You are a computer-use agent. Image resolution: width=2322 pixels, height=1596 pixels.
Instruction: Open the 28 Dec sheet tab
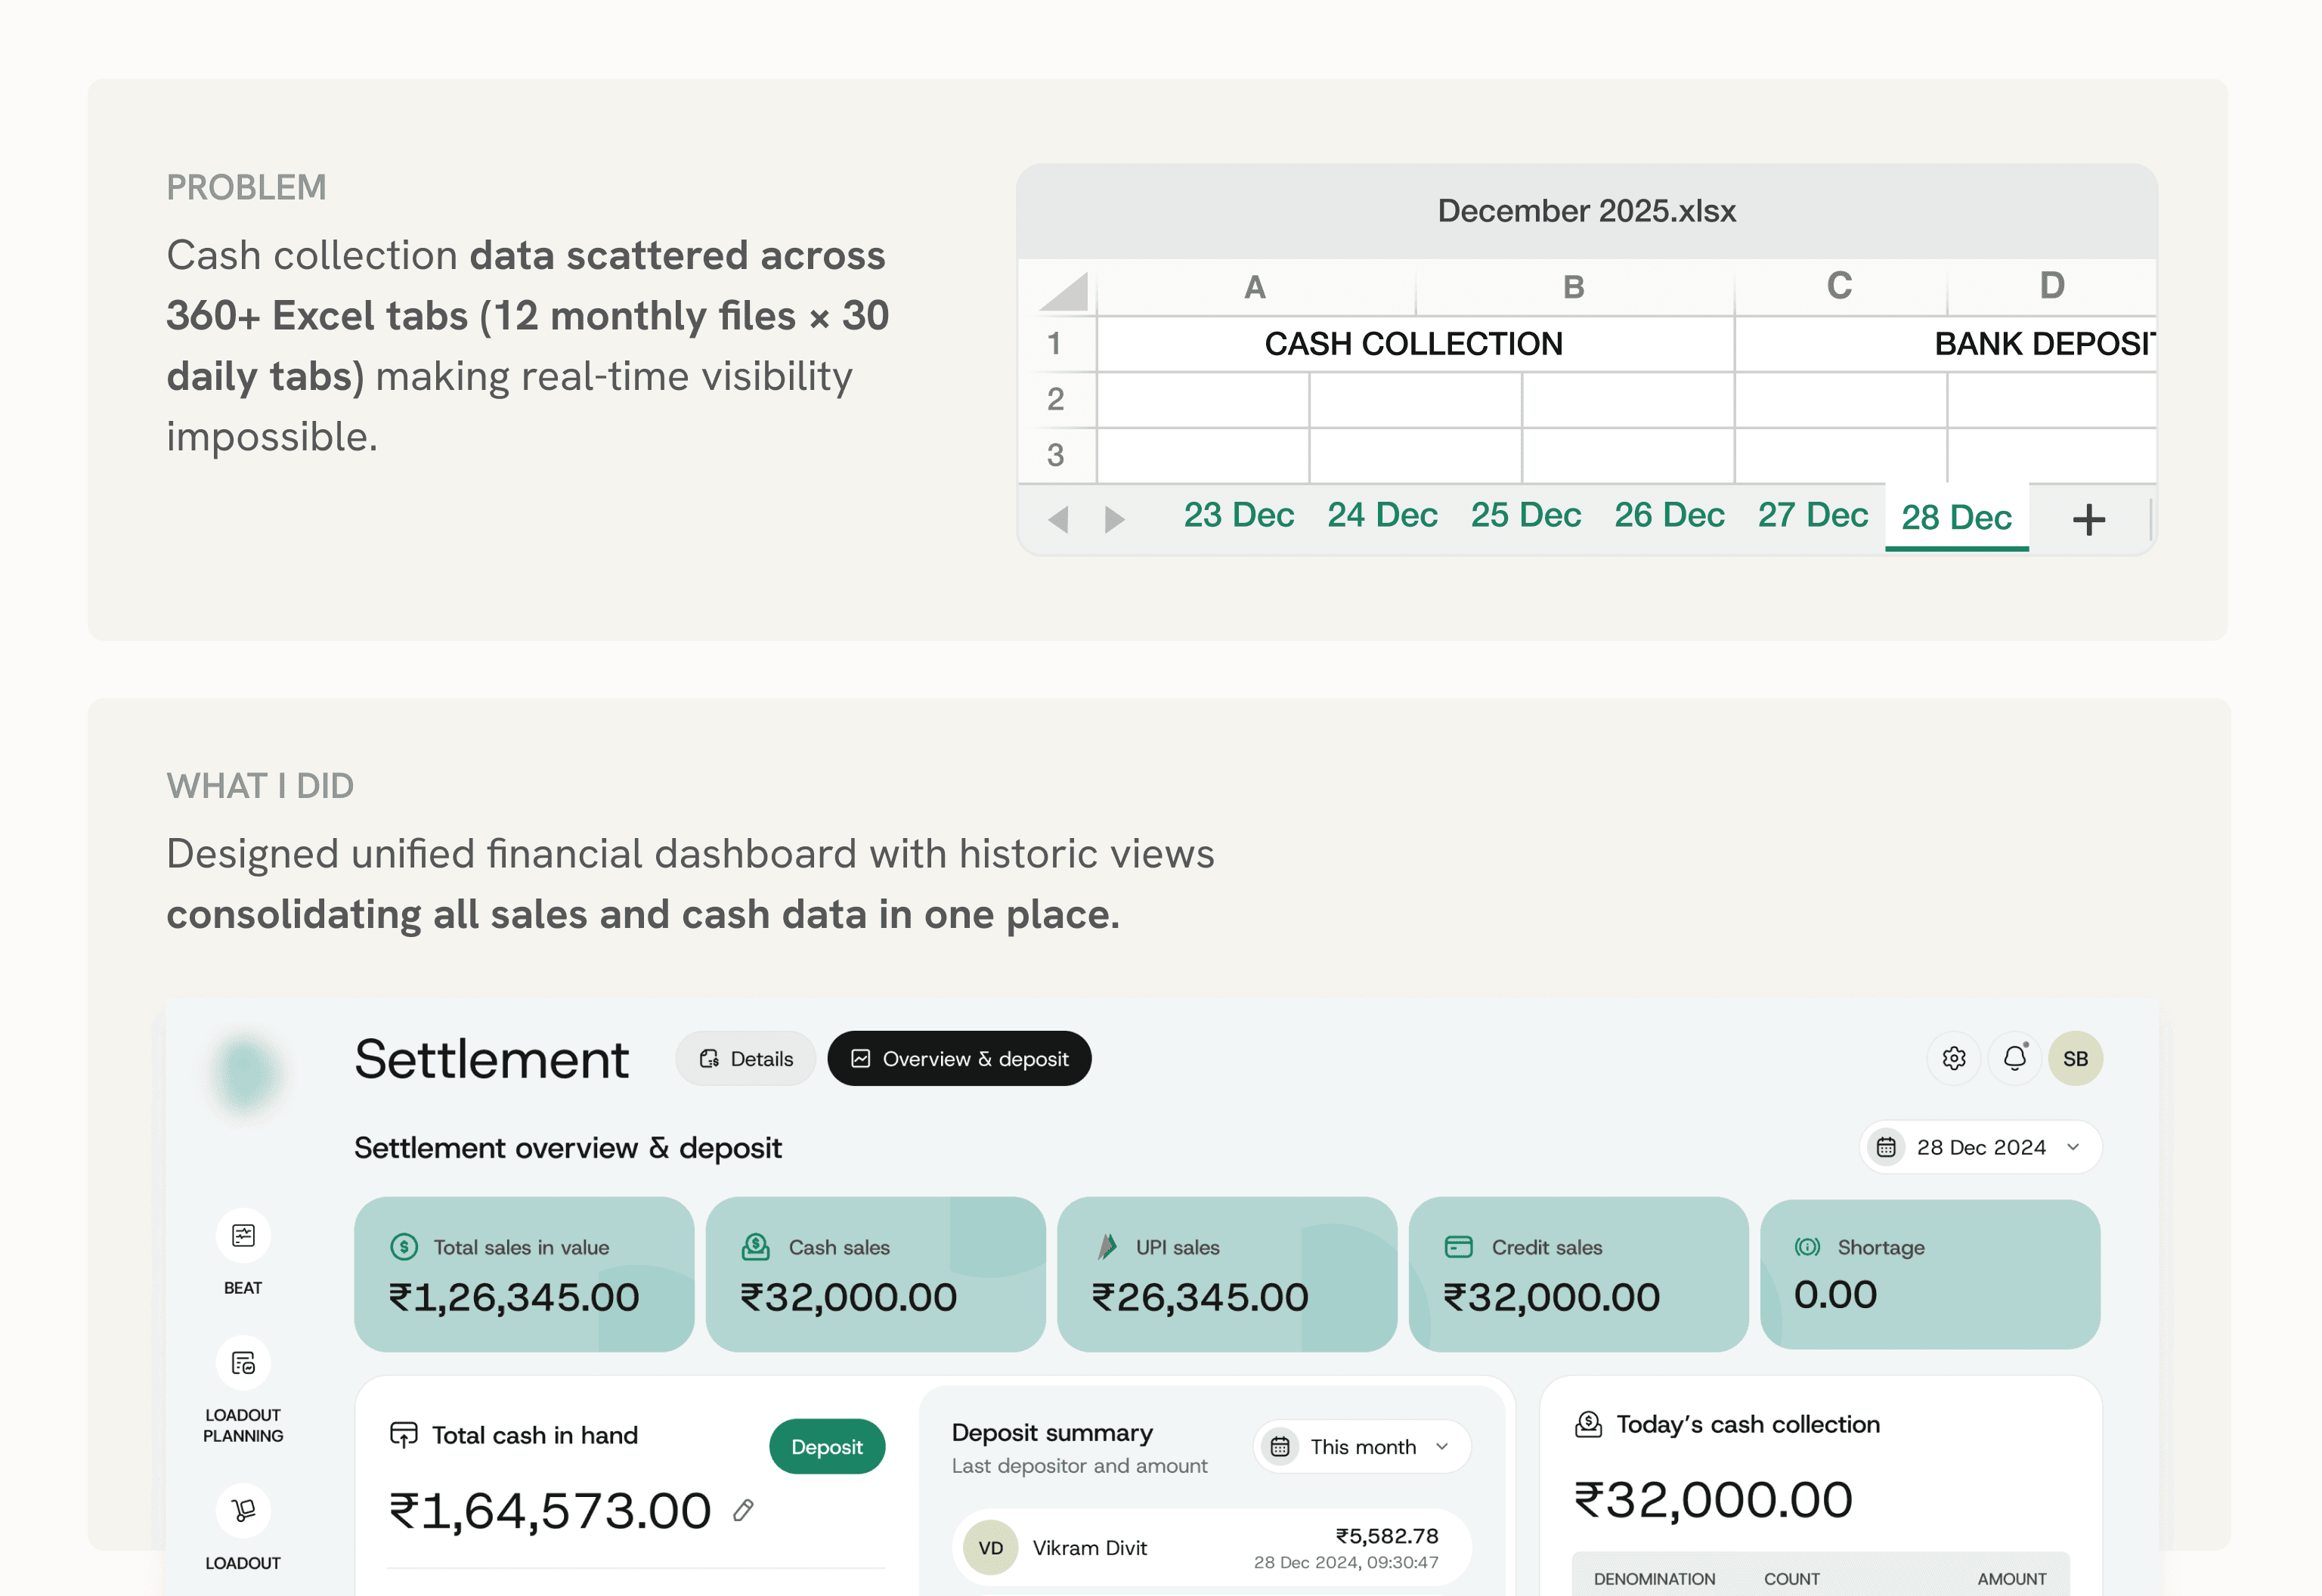pos(1955,517)
